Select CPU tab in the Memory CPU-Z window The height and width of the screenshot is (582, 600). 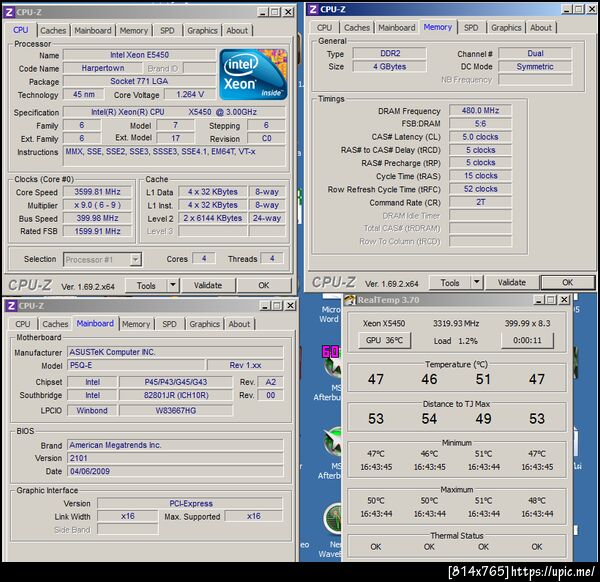[324, 28]
